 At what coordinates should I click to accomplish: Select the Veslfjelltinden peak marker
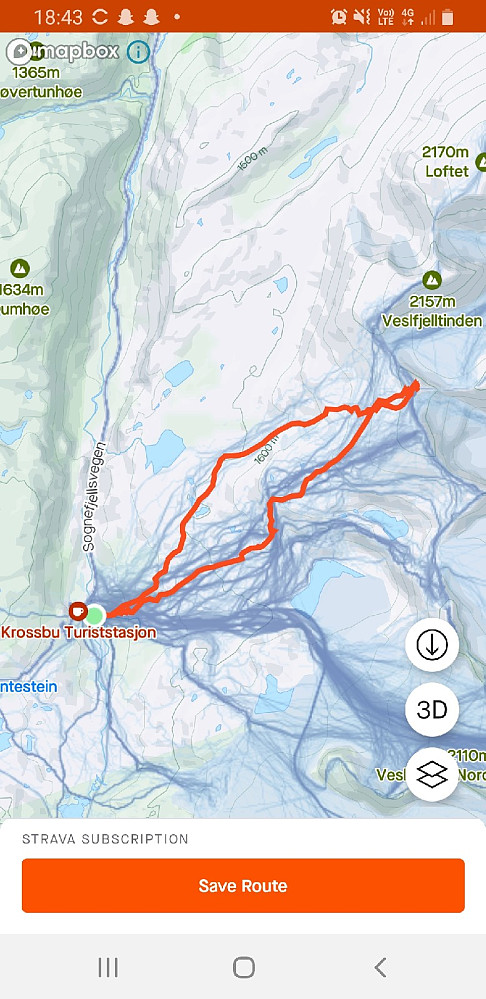tap(432, 280)
